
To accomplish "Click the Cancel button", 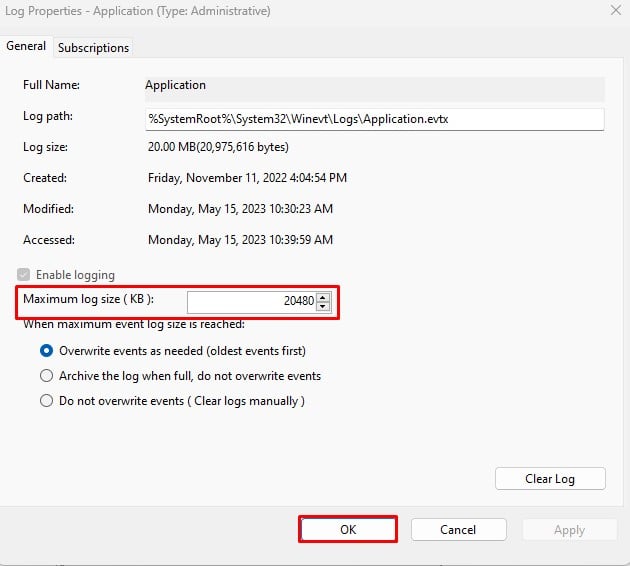I will click(x=458, y=530).
